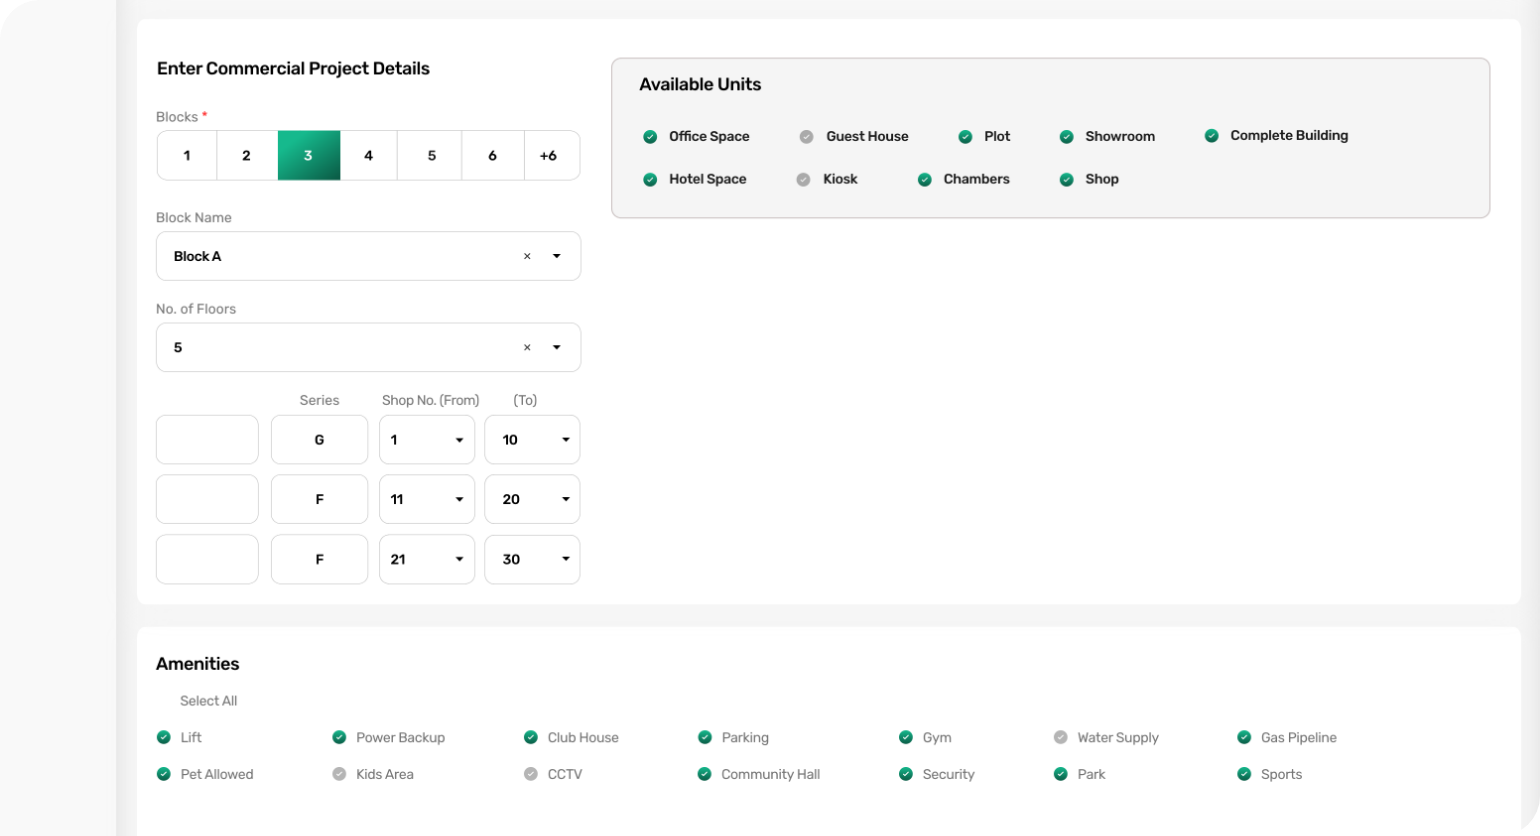Toggle the Complete Building unit checkmark

[x=1211, y=136]
